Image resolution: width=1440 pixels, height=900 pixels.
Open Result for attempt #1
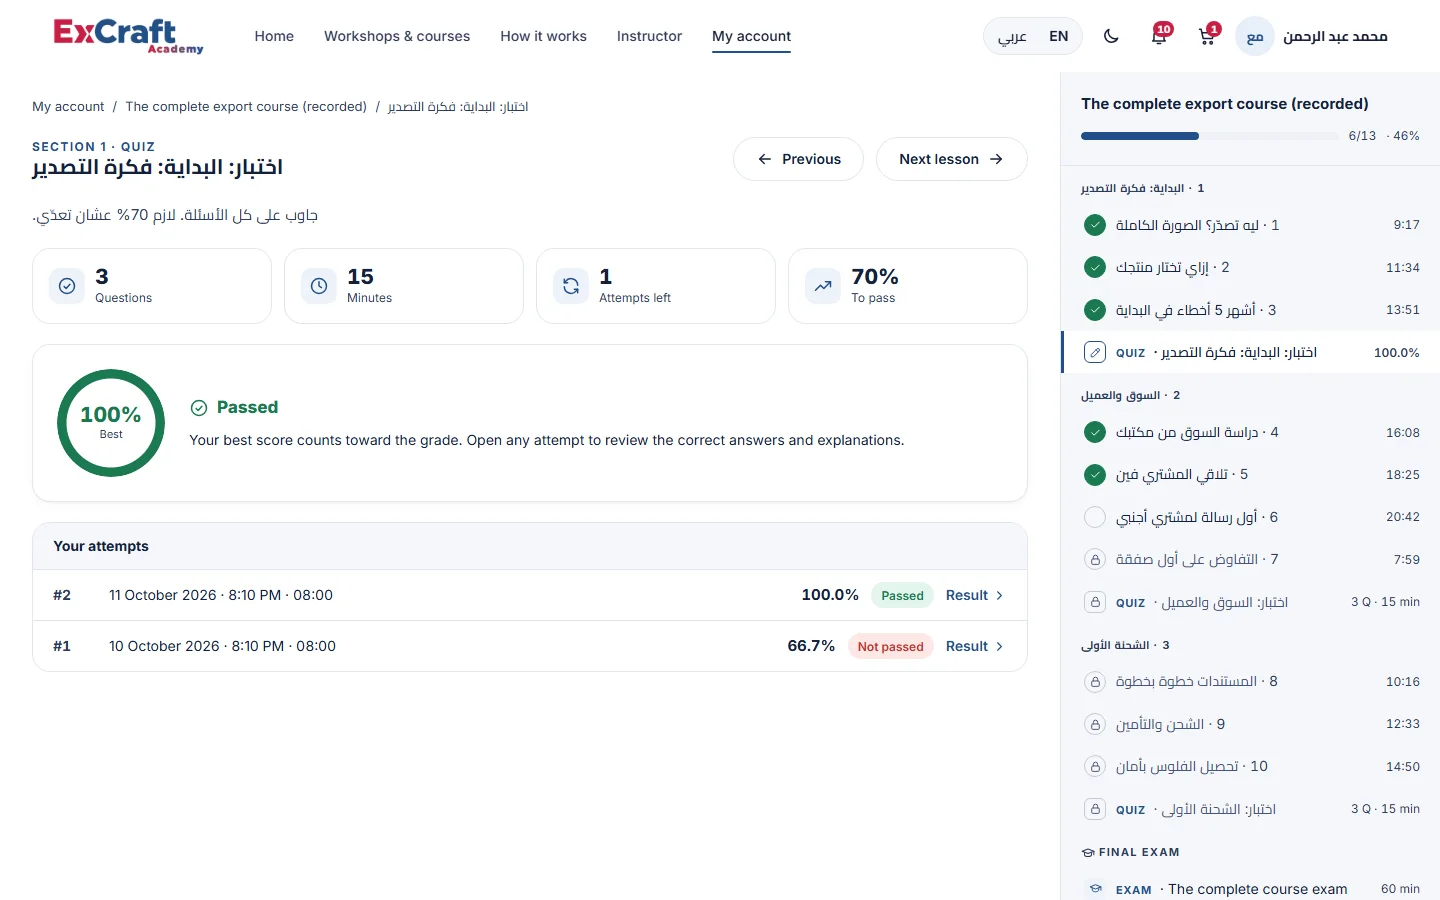975,646
